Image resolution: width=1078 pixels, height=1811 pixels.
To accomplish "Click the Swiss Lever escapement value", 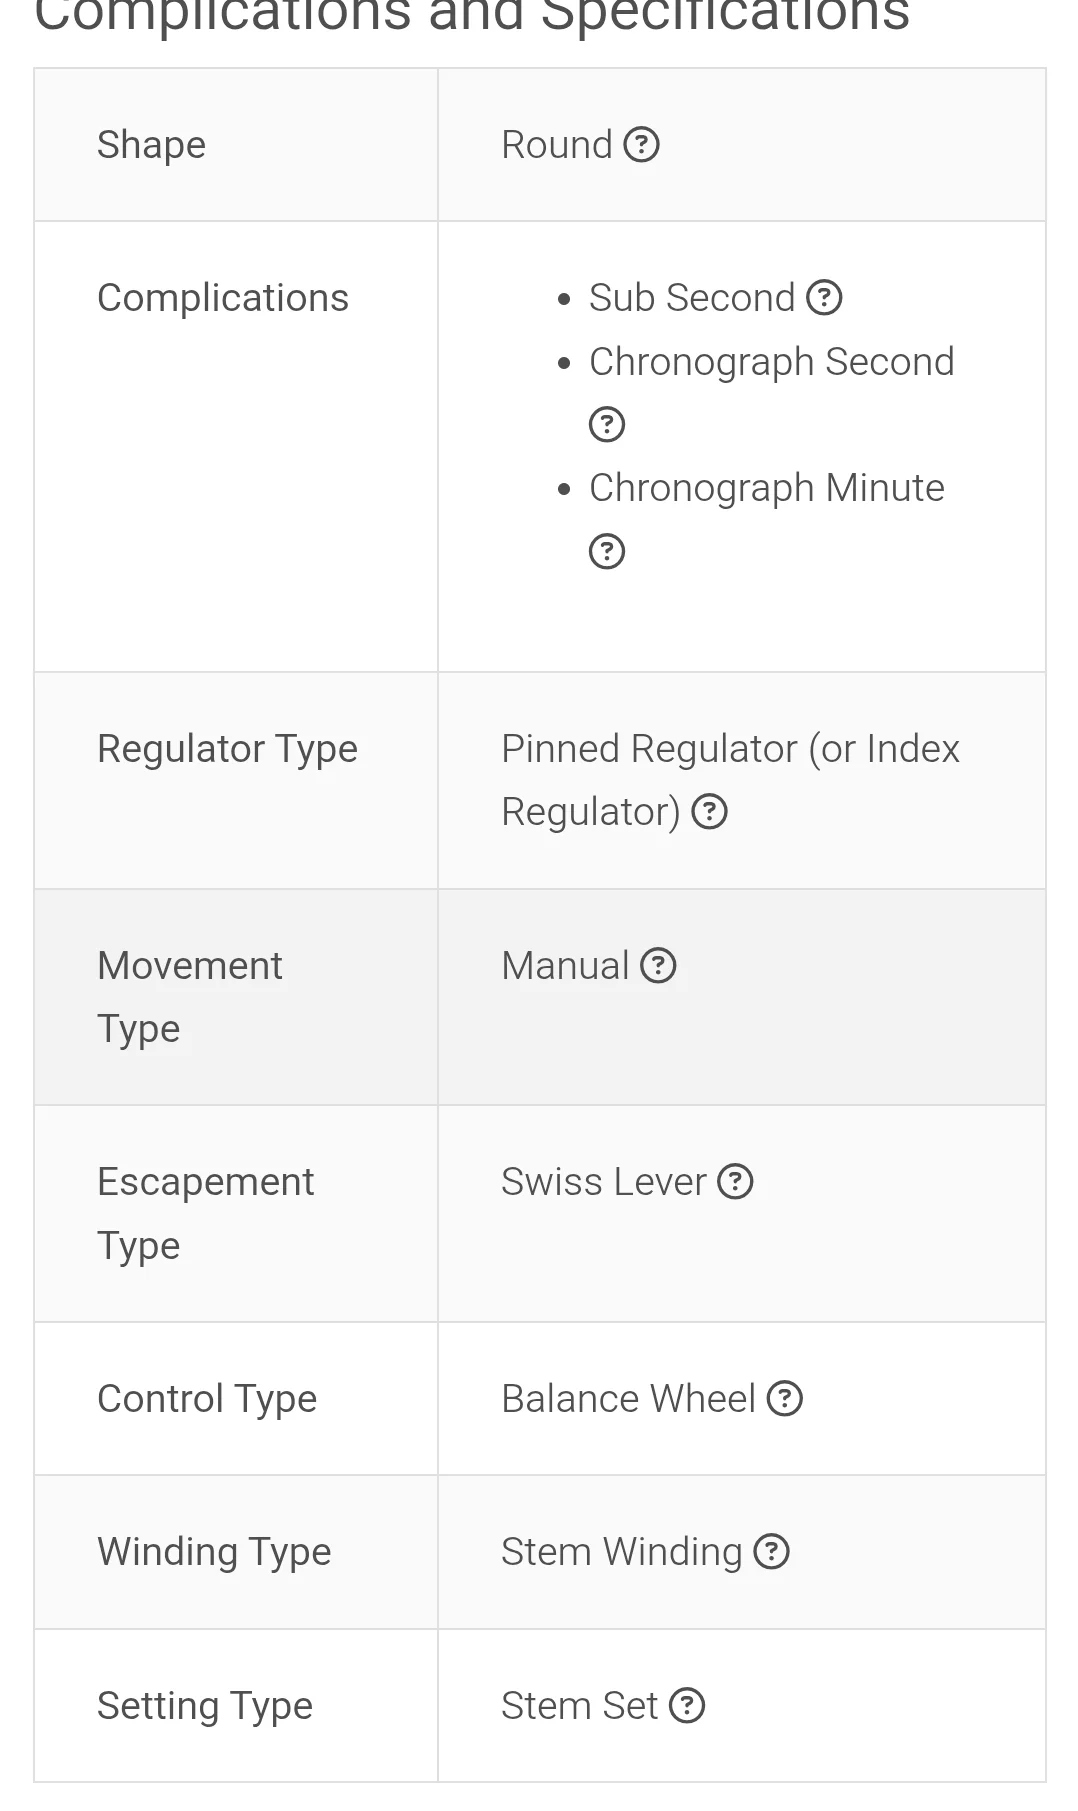I will click(603, 1182).
